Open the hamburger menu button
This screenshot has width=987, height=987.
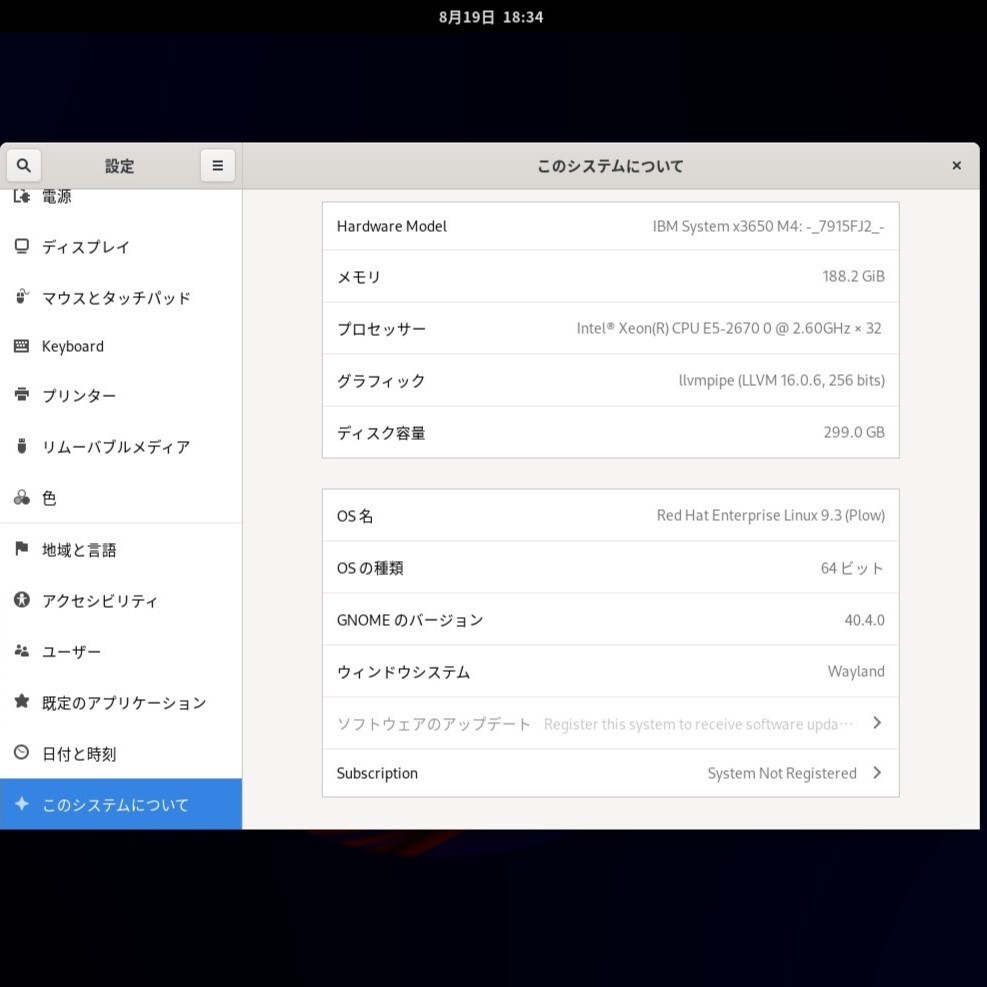[x=218, y=166]
